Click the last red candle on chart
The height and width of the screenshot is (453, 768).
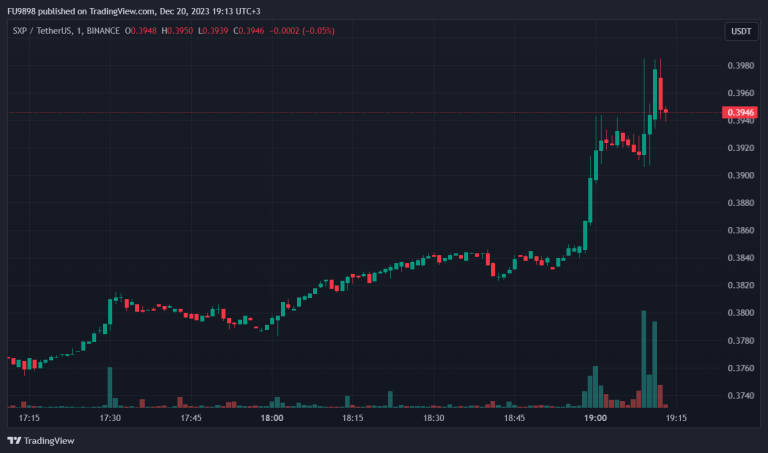pos(665,112)
